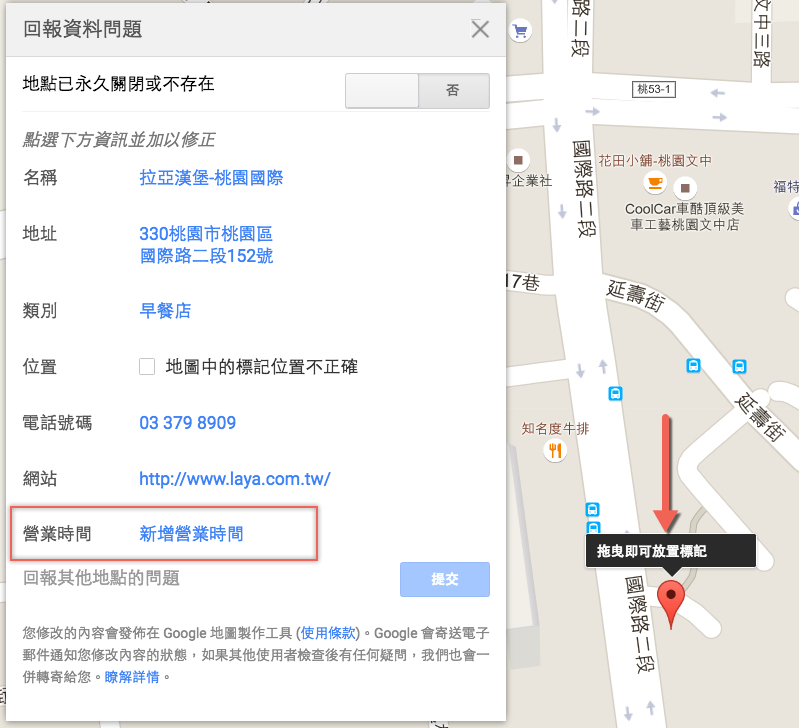Edit category 早餐店
Viewport: 799px width, 728px height.
[165, 310]
